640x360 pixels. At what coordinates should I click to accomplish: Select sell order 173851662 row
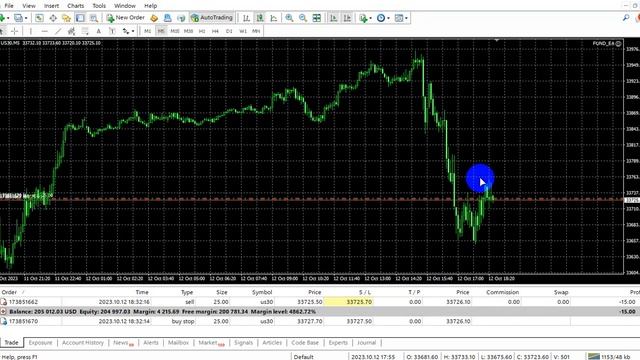(320, 302)
